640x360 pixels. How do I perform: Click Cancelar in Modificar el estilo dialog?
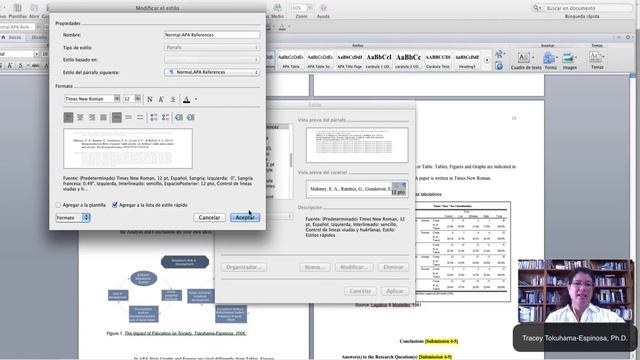tap(209, 218)
